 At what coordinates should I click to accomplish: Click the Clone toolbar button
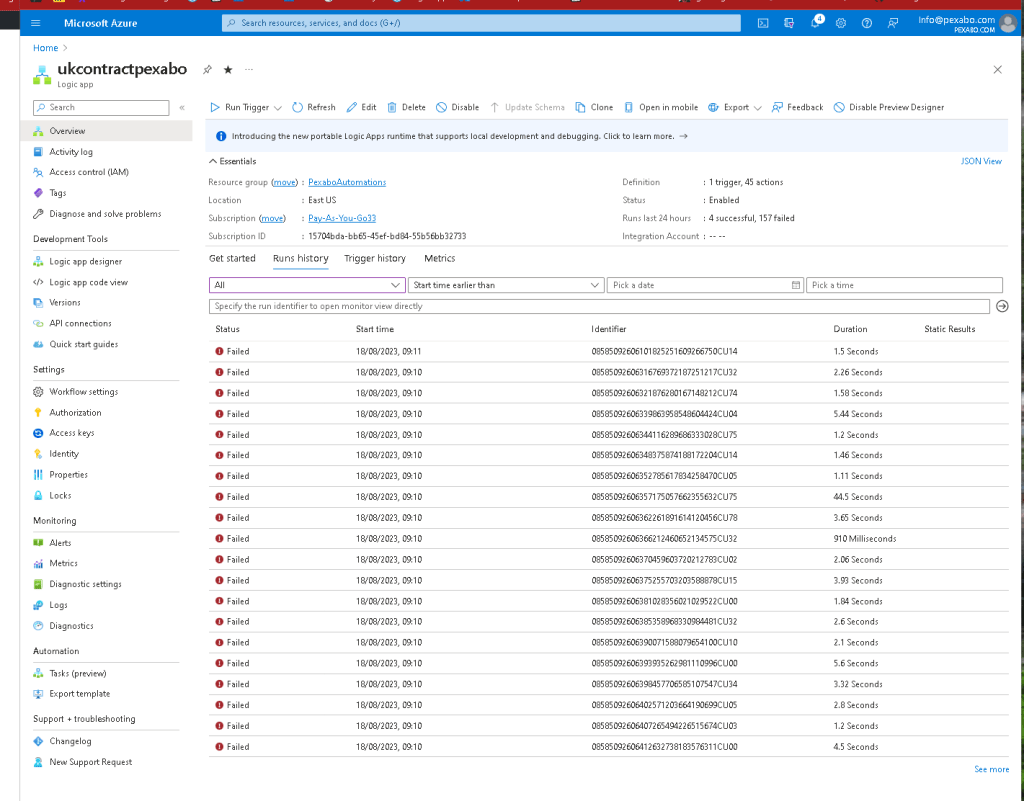click(594, 107)
